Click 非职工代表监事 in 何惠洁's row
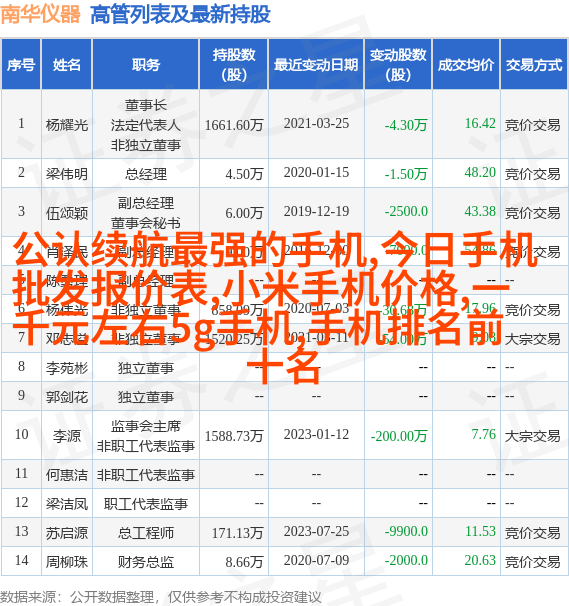 146,475
